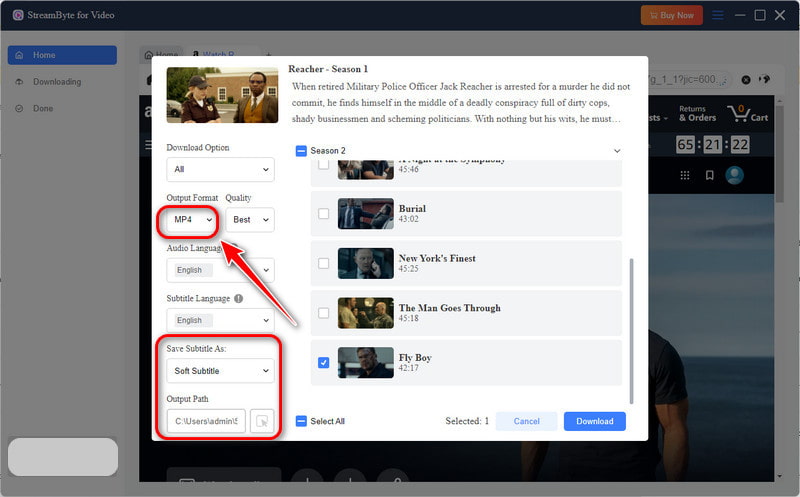Open the Quality dropdown set to Best
The width and height of the screenshot is (800, 497).
[x=250, y=220]
